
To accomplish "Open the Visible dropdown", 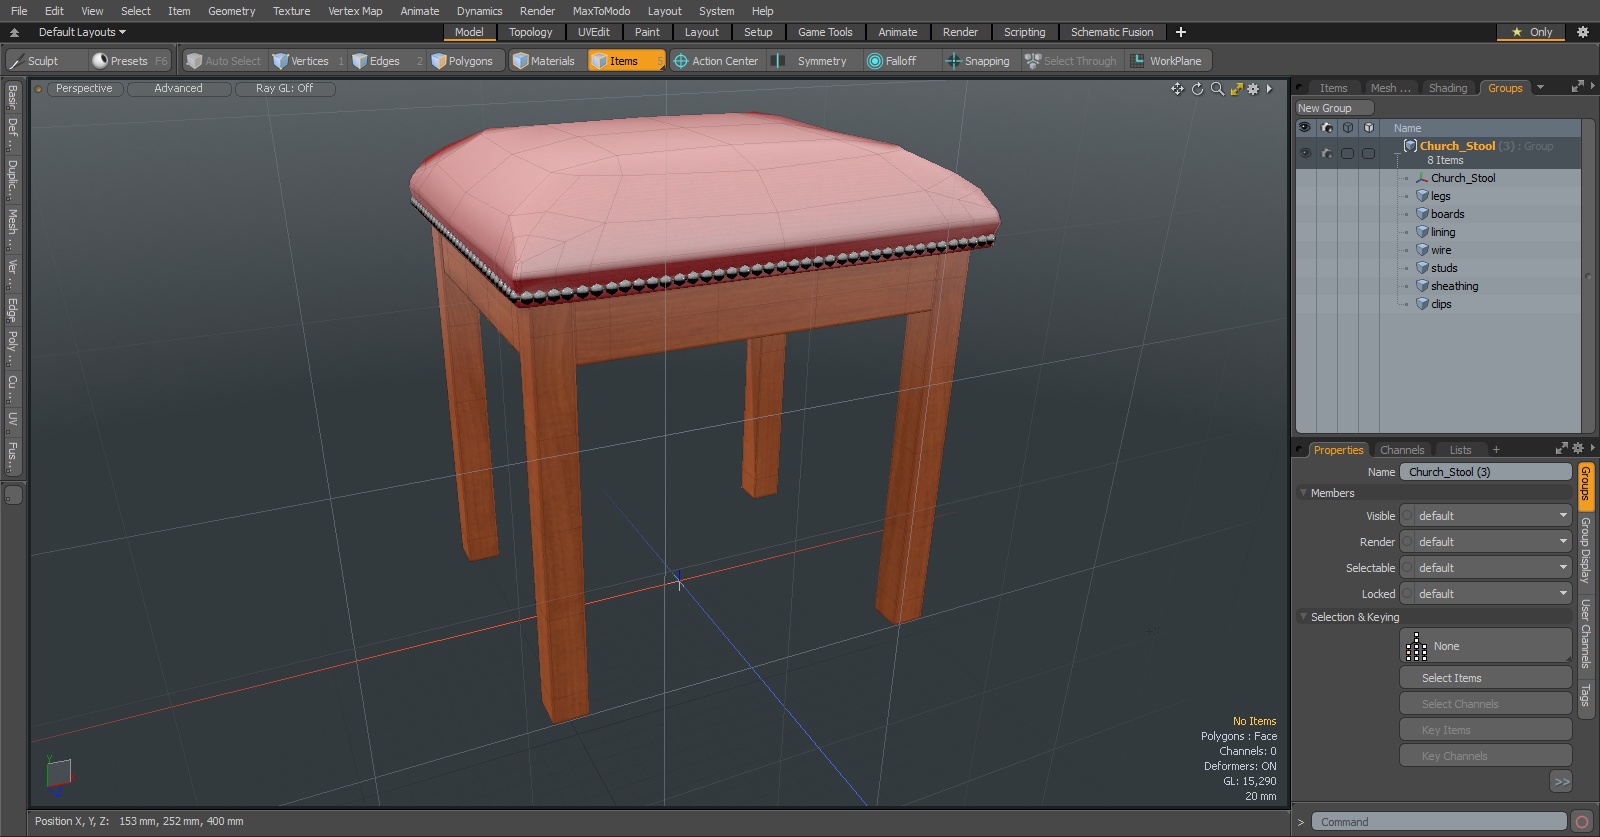I will 1485,516.
